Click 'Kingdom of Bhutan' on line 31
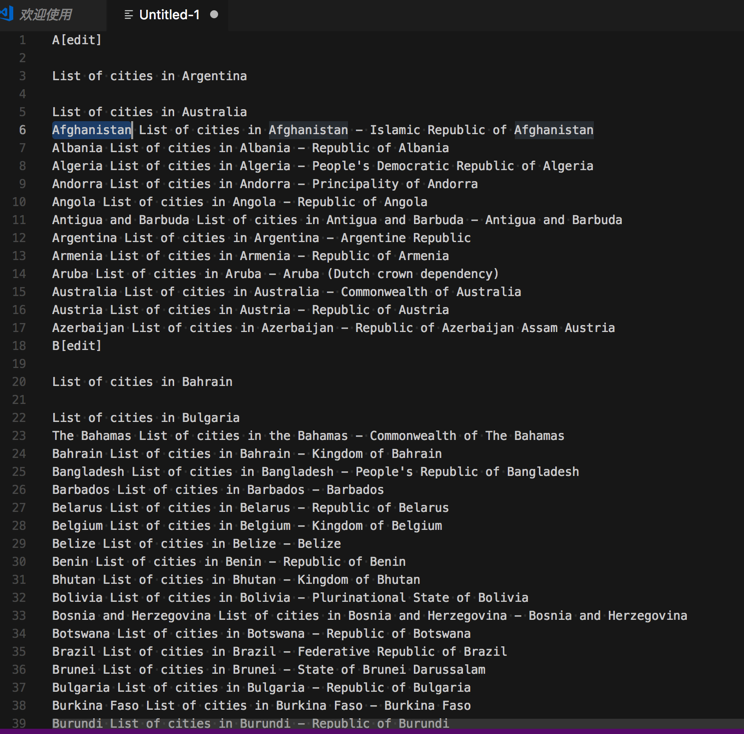The height and width of the screenshot is (734, 744). pyautogui.click(x=359, y=580)
